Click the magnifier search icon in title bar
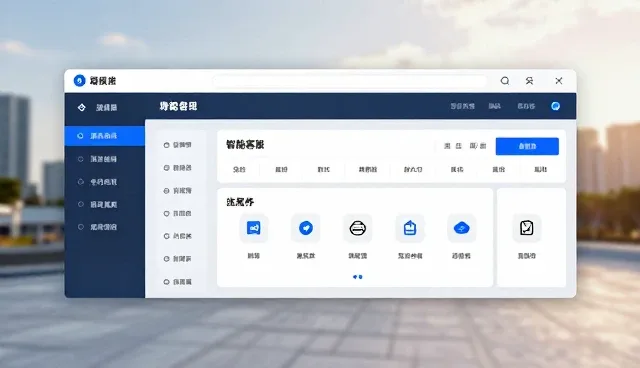640x368 pixels. coord(505,81)
